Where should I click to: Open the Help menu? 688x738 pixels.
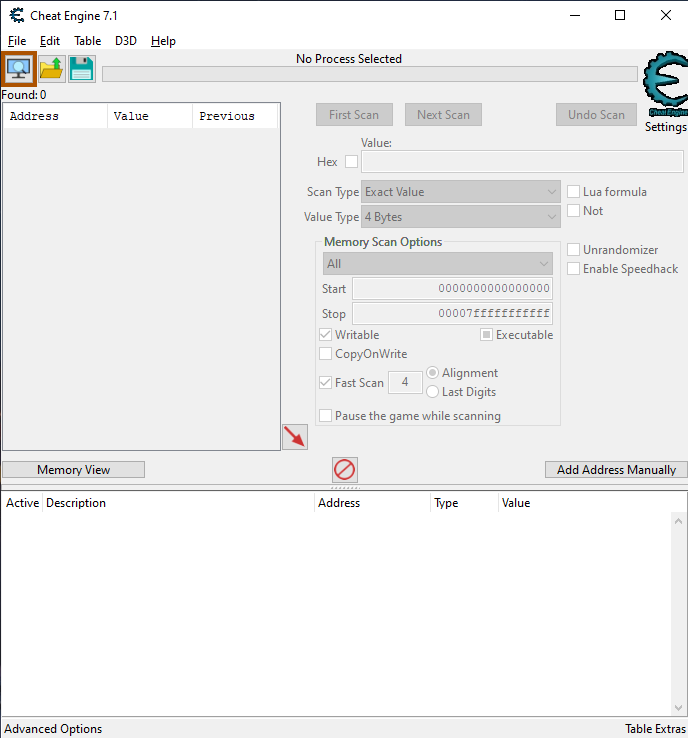163,41
